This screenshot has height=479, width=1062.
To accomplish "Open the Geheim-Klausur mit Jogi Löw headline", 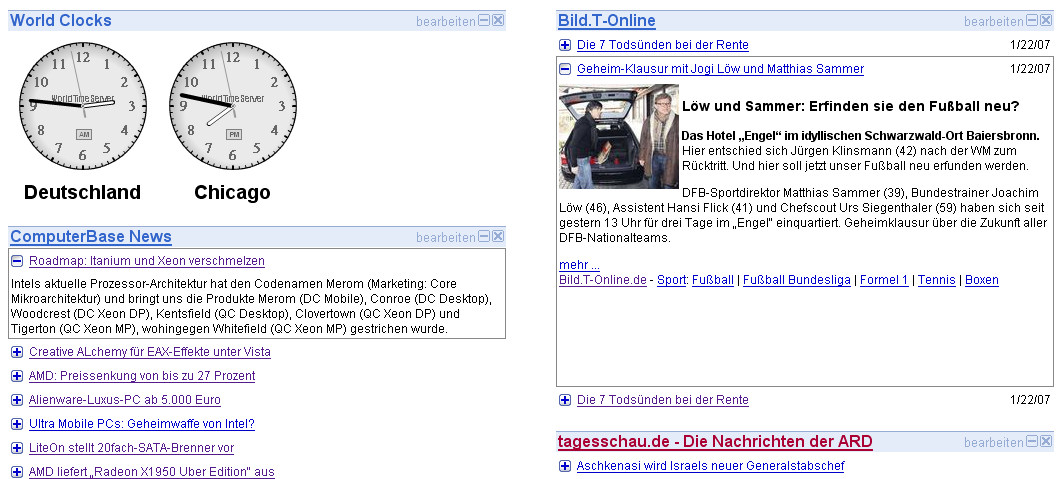I will point(721,69).
